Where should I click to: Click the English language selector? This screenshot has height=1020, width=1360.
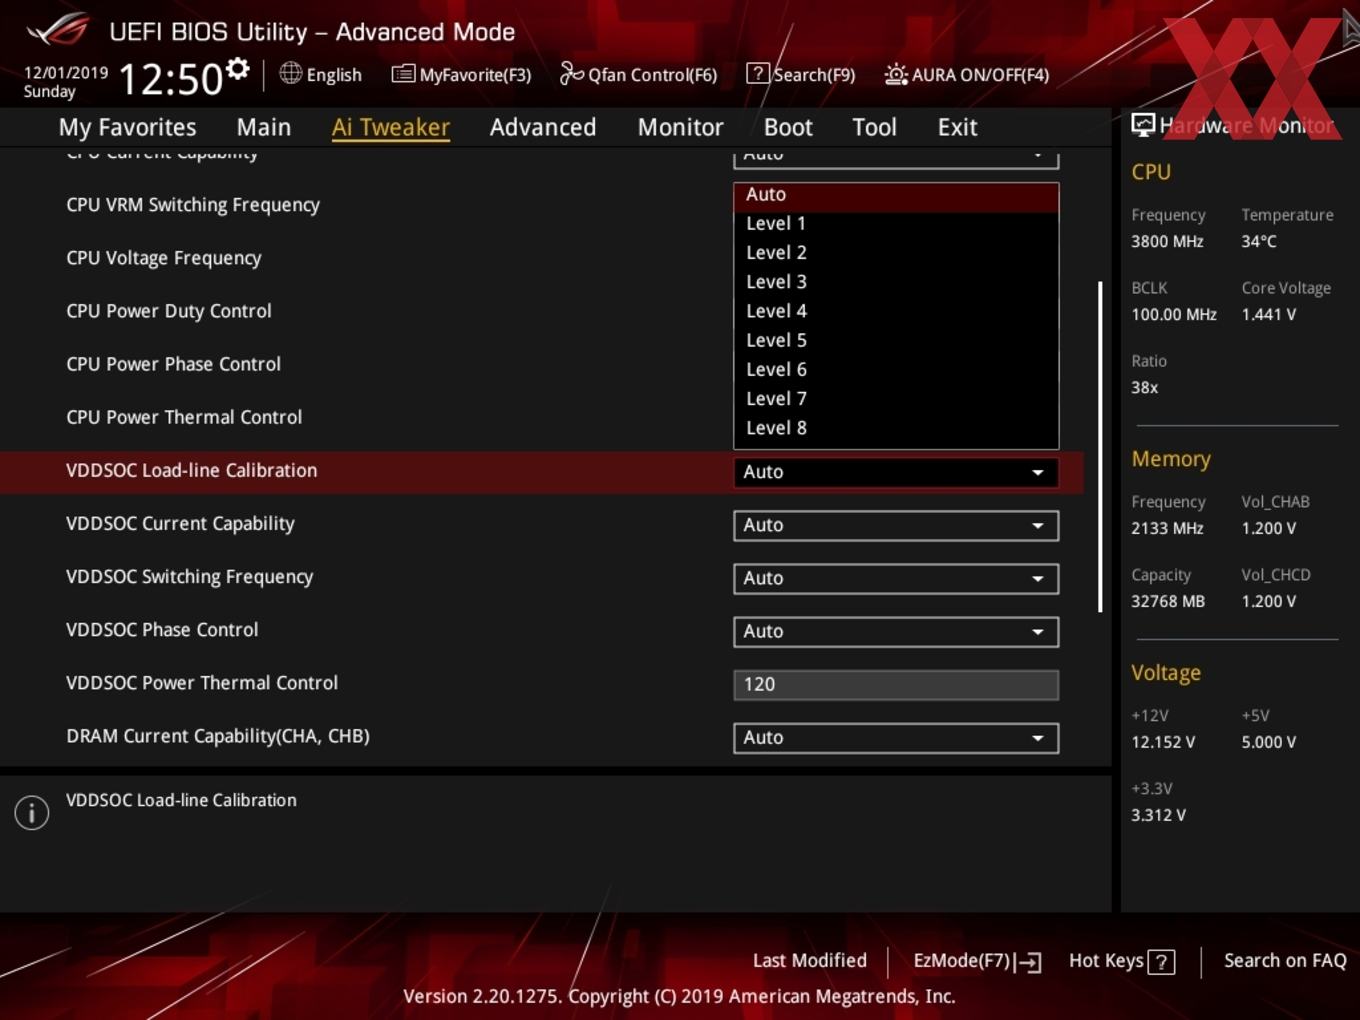(x=321, y=74)
